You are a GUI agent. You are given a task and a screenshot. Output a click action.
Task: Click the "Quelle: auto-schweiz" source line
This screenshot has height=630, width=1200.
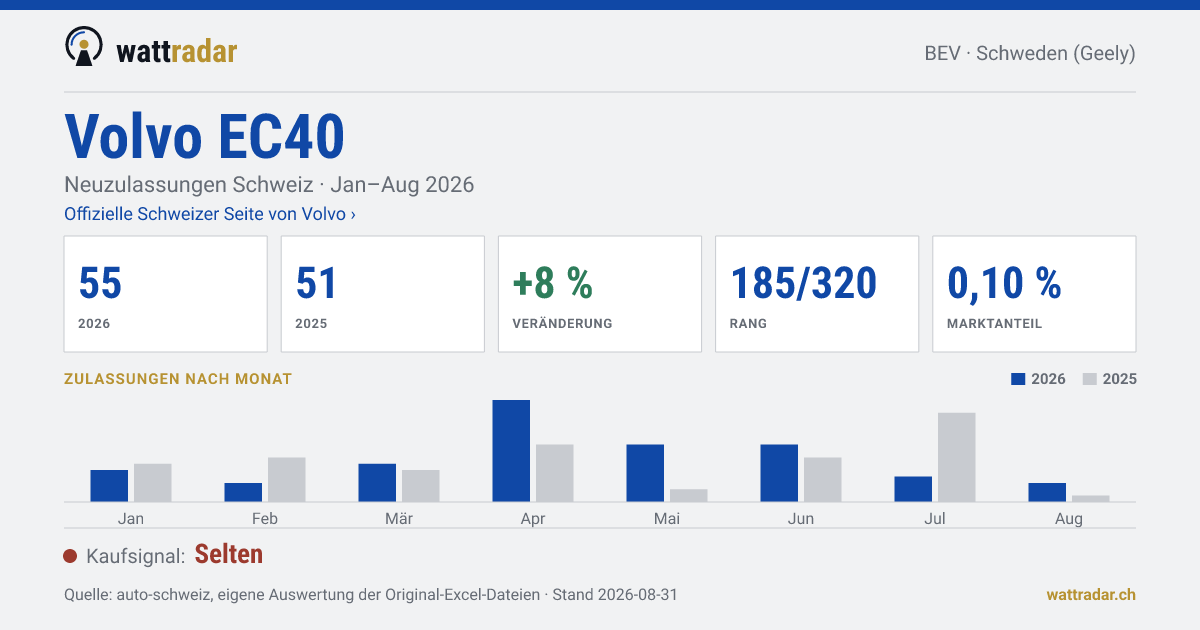click(x=371, y=594)
